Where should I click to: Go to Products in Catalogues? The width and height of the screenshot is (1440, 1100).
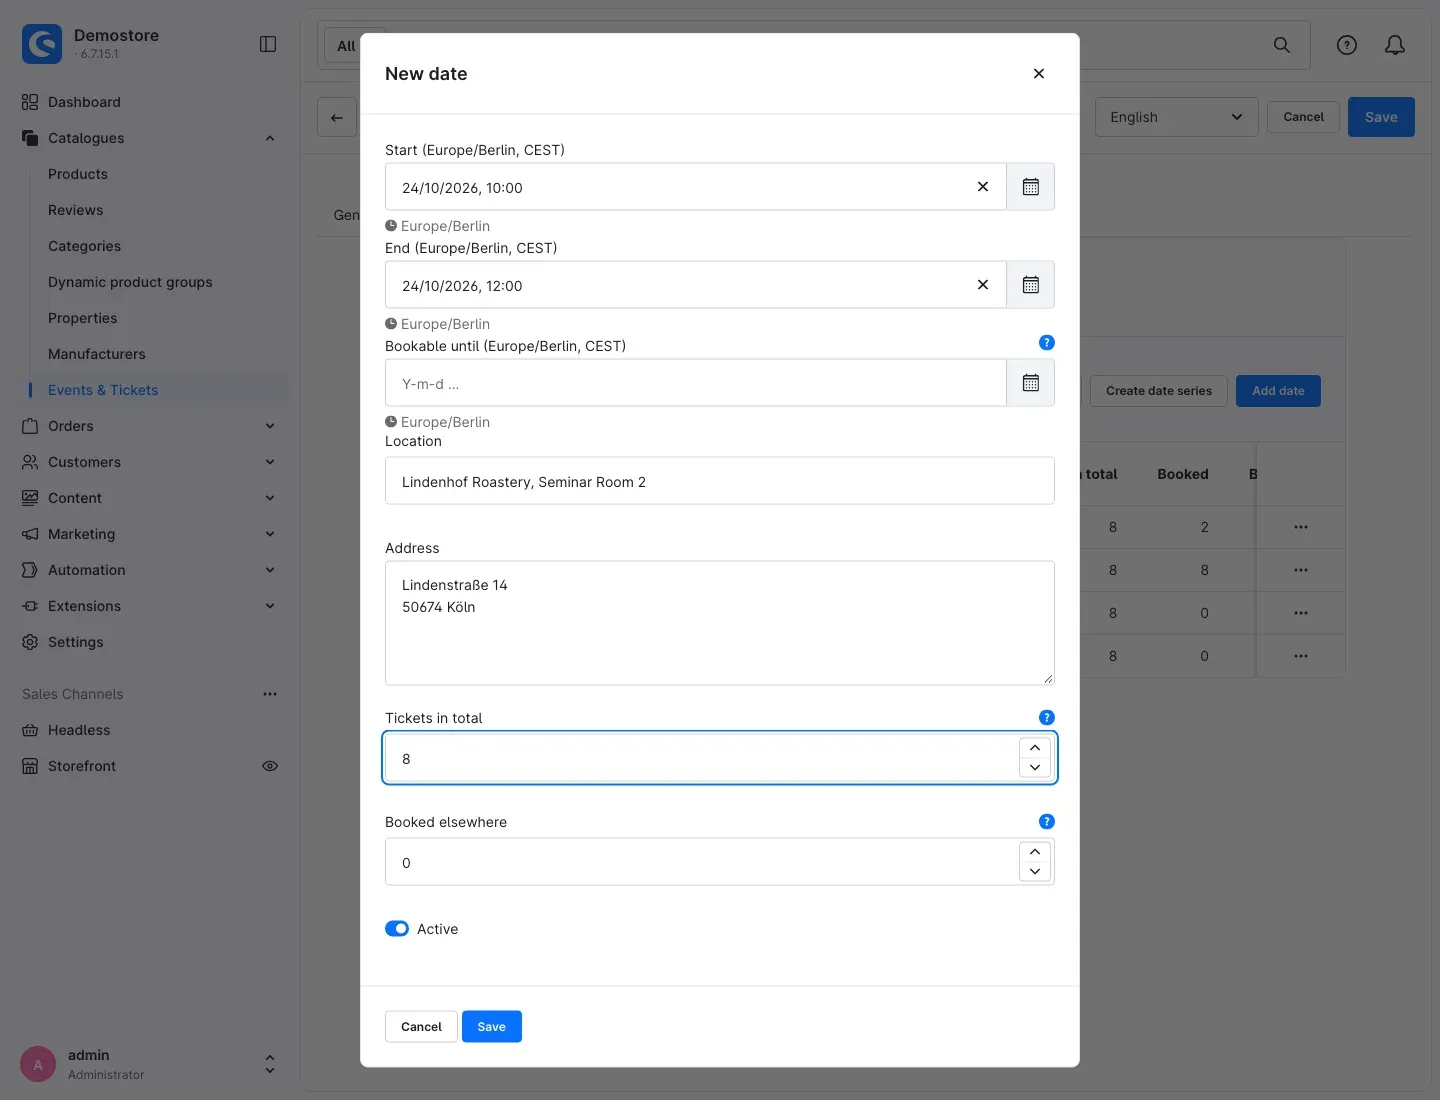pos(78,174)
